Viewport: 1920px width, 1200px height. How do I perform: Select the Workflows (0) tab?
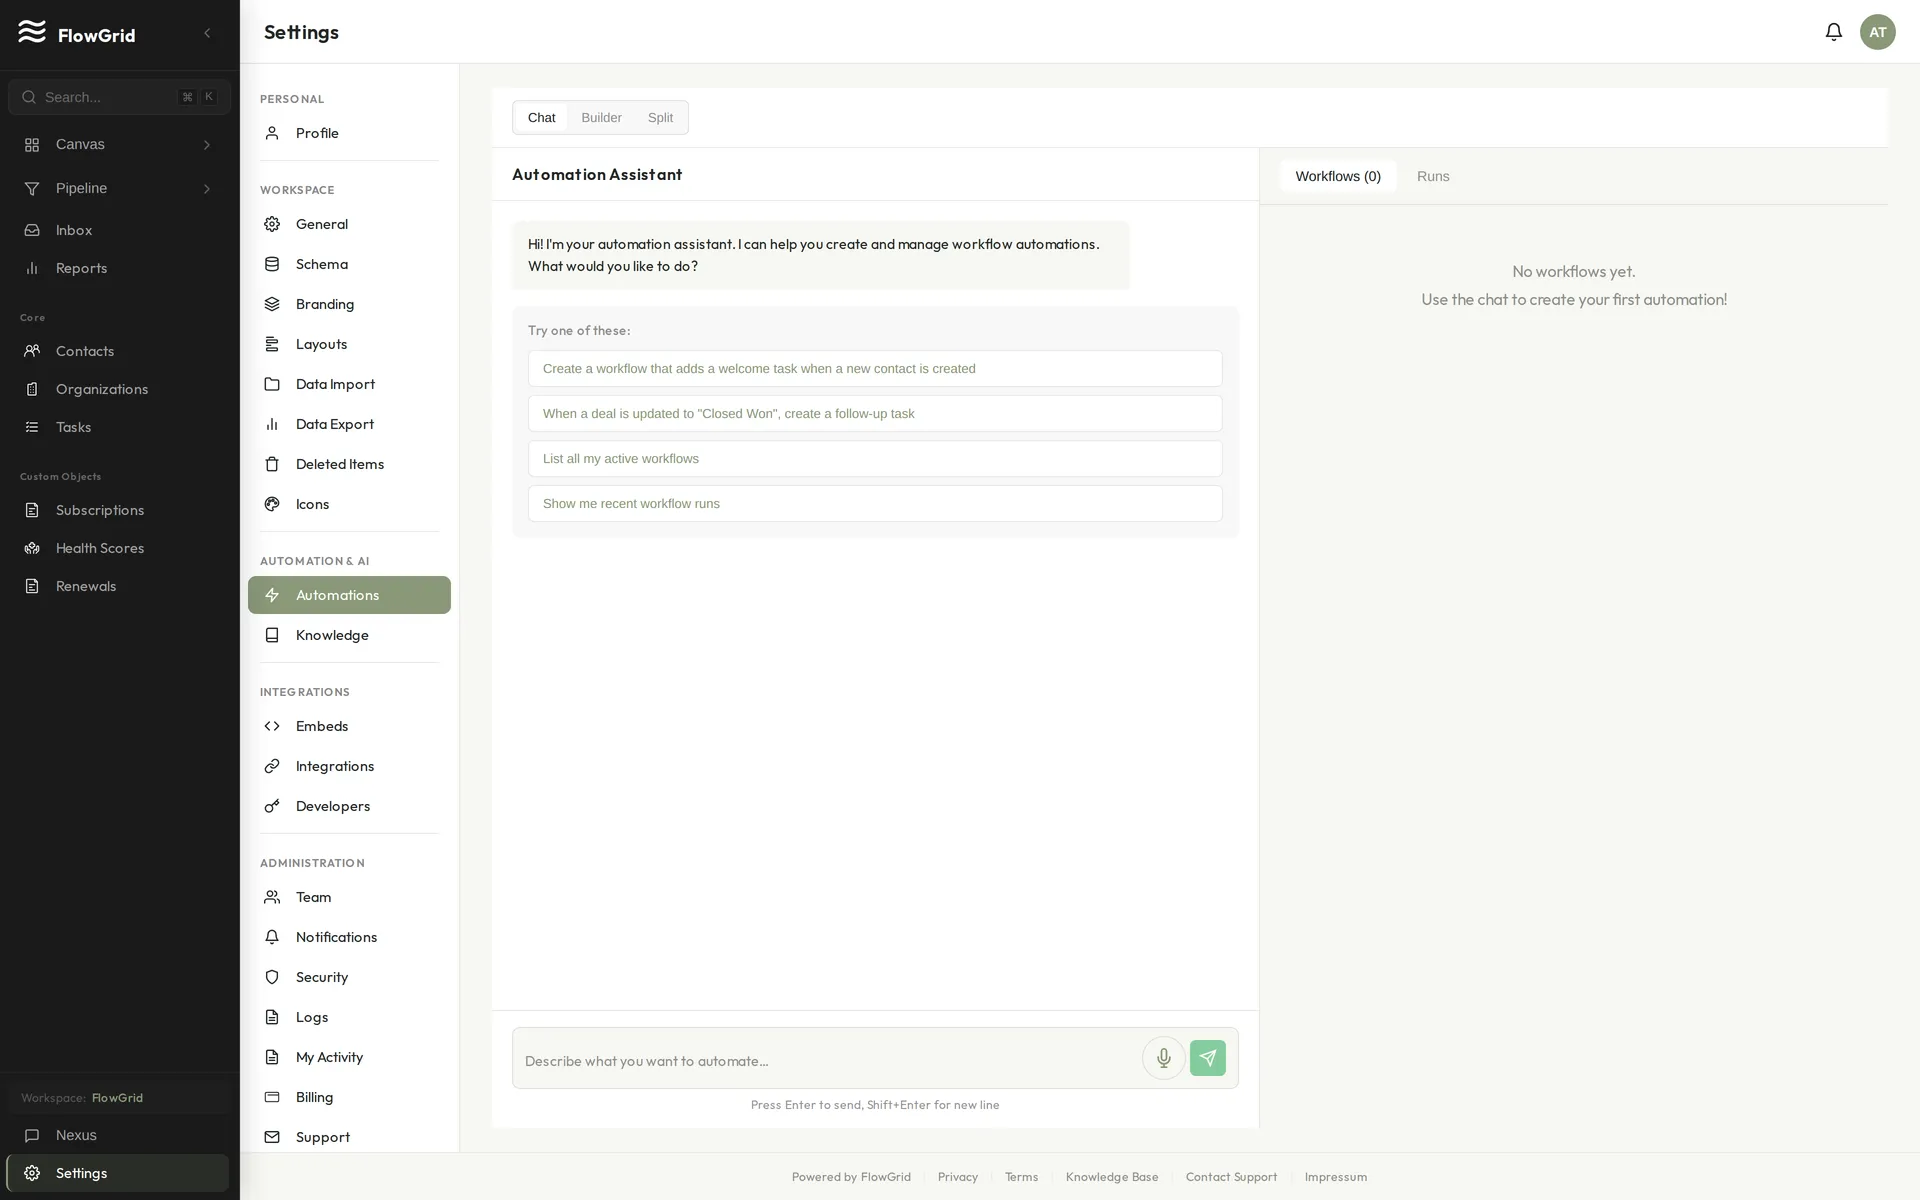point(1338,176)
